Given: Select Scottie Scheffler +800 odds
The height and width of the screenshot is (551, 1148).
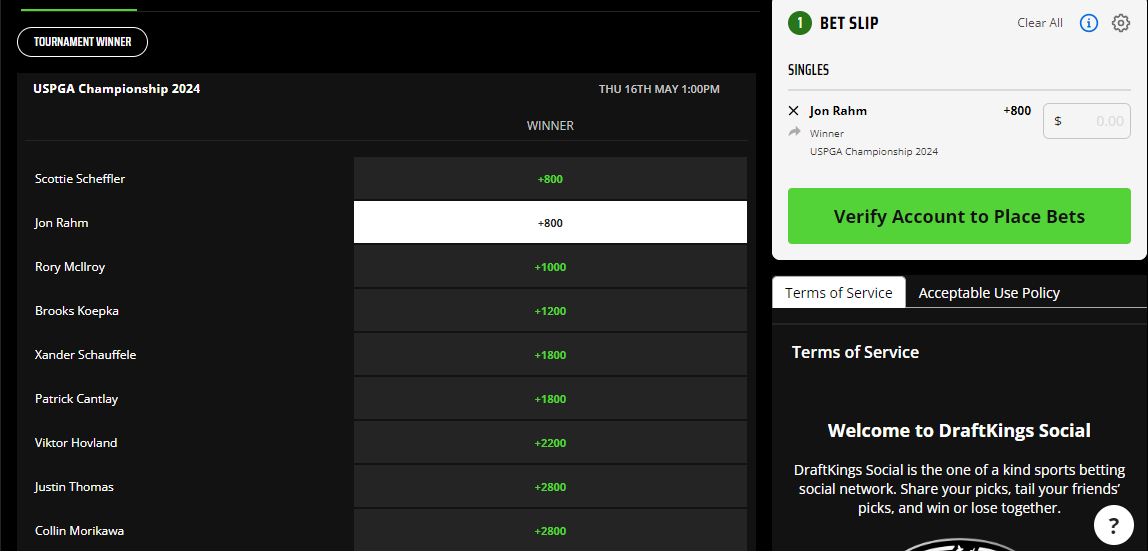Looking at the screenshot, I should tap(550, 179).
